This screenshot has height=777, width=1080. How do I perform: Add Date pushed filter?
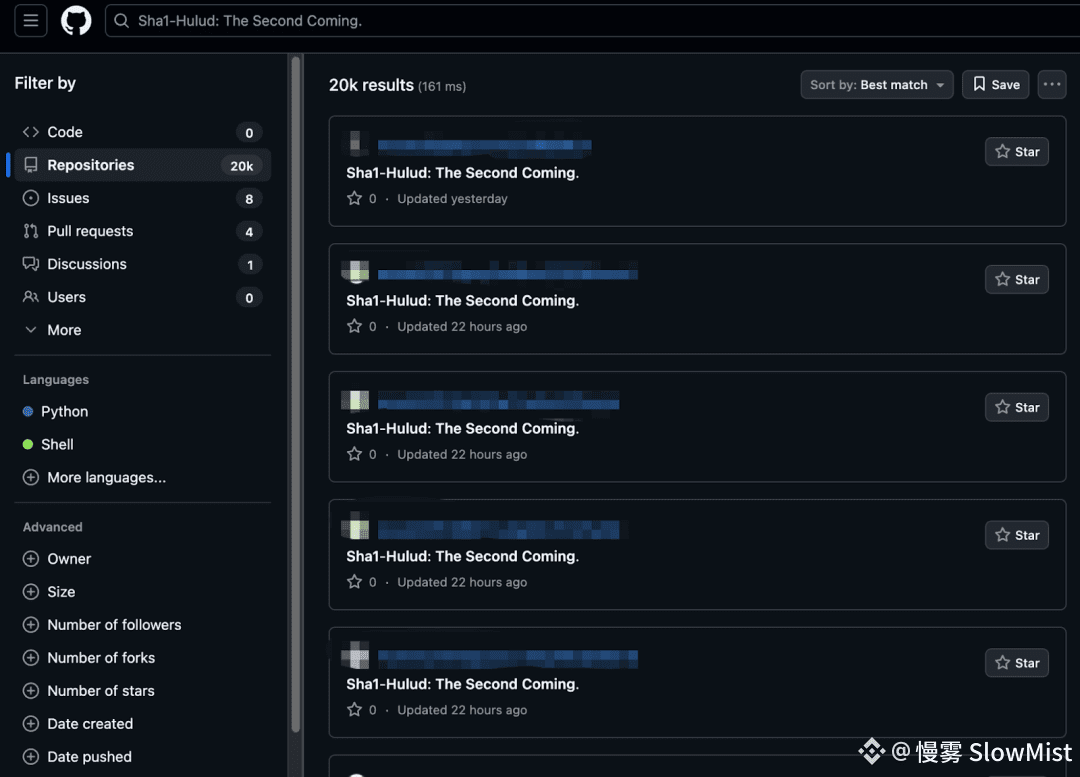(x=77, y=758)
